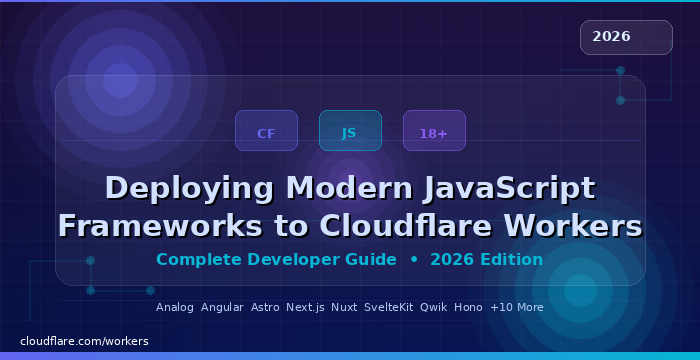Select the Astro framework label
The height and width of the screenshot is (360, 700).
coord(265,307)
